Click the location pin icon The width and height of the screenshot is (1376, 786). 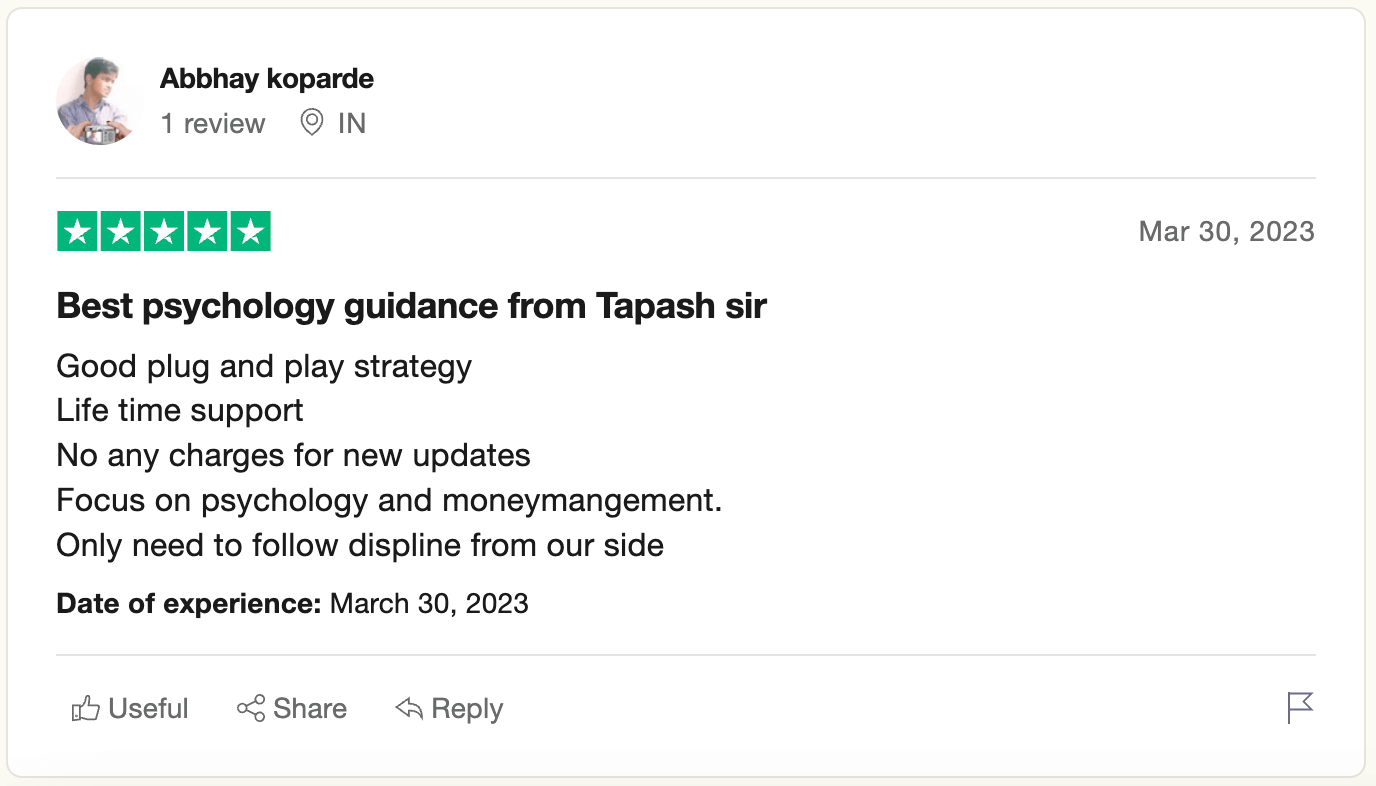pos(312,123)
